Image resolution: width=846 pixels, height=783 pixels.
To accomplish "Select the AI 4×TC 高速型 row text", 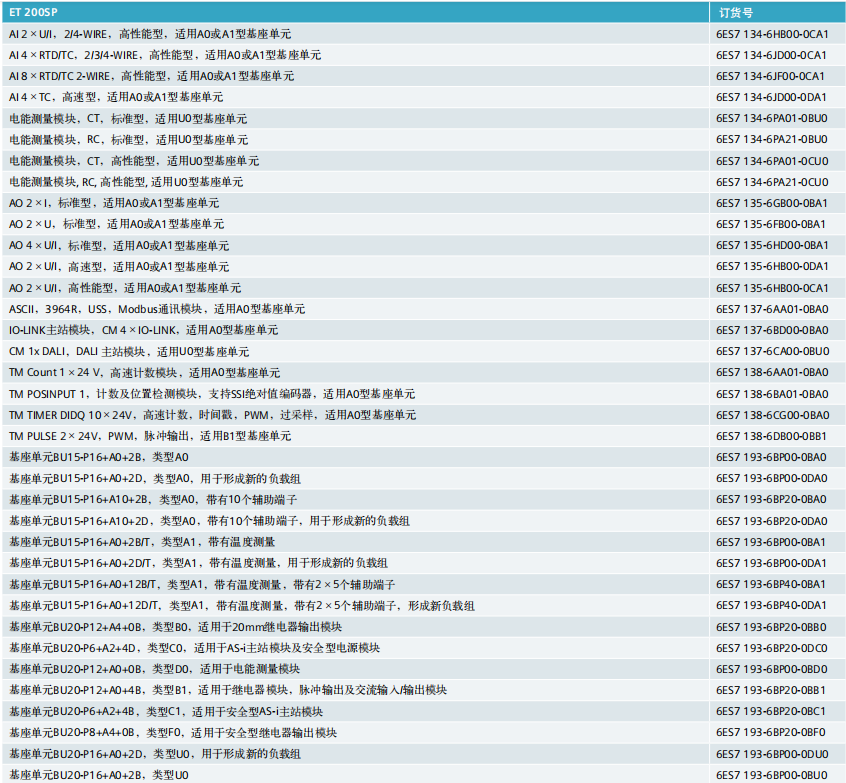I will coord(116,97).
